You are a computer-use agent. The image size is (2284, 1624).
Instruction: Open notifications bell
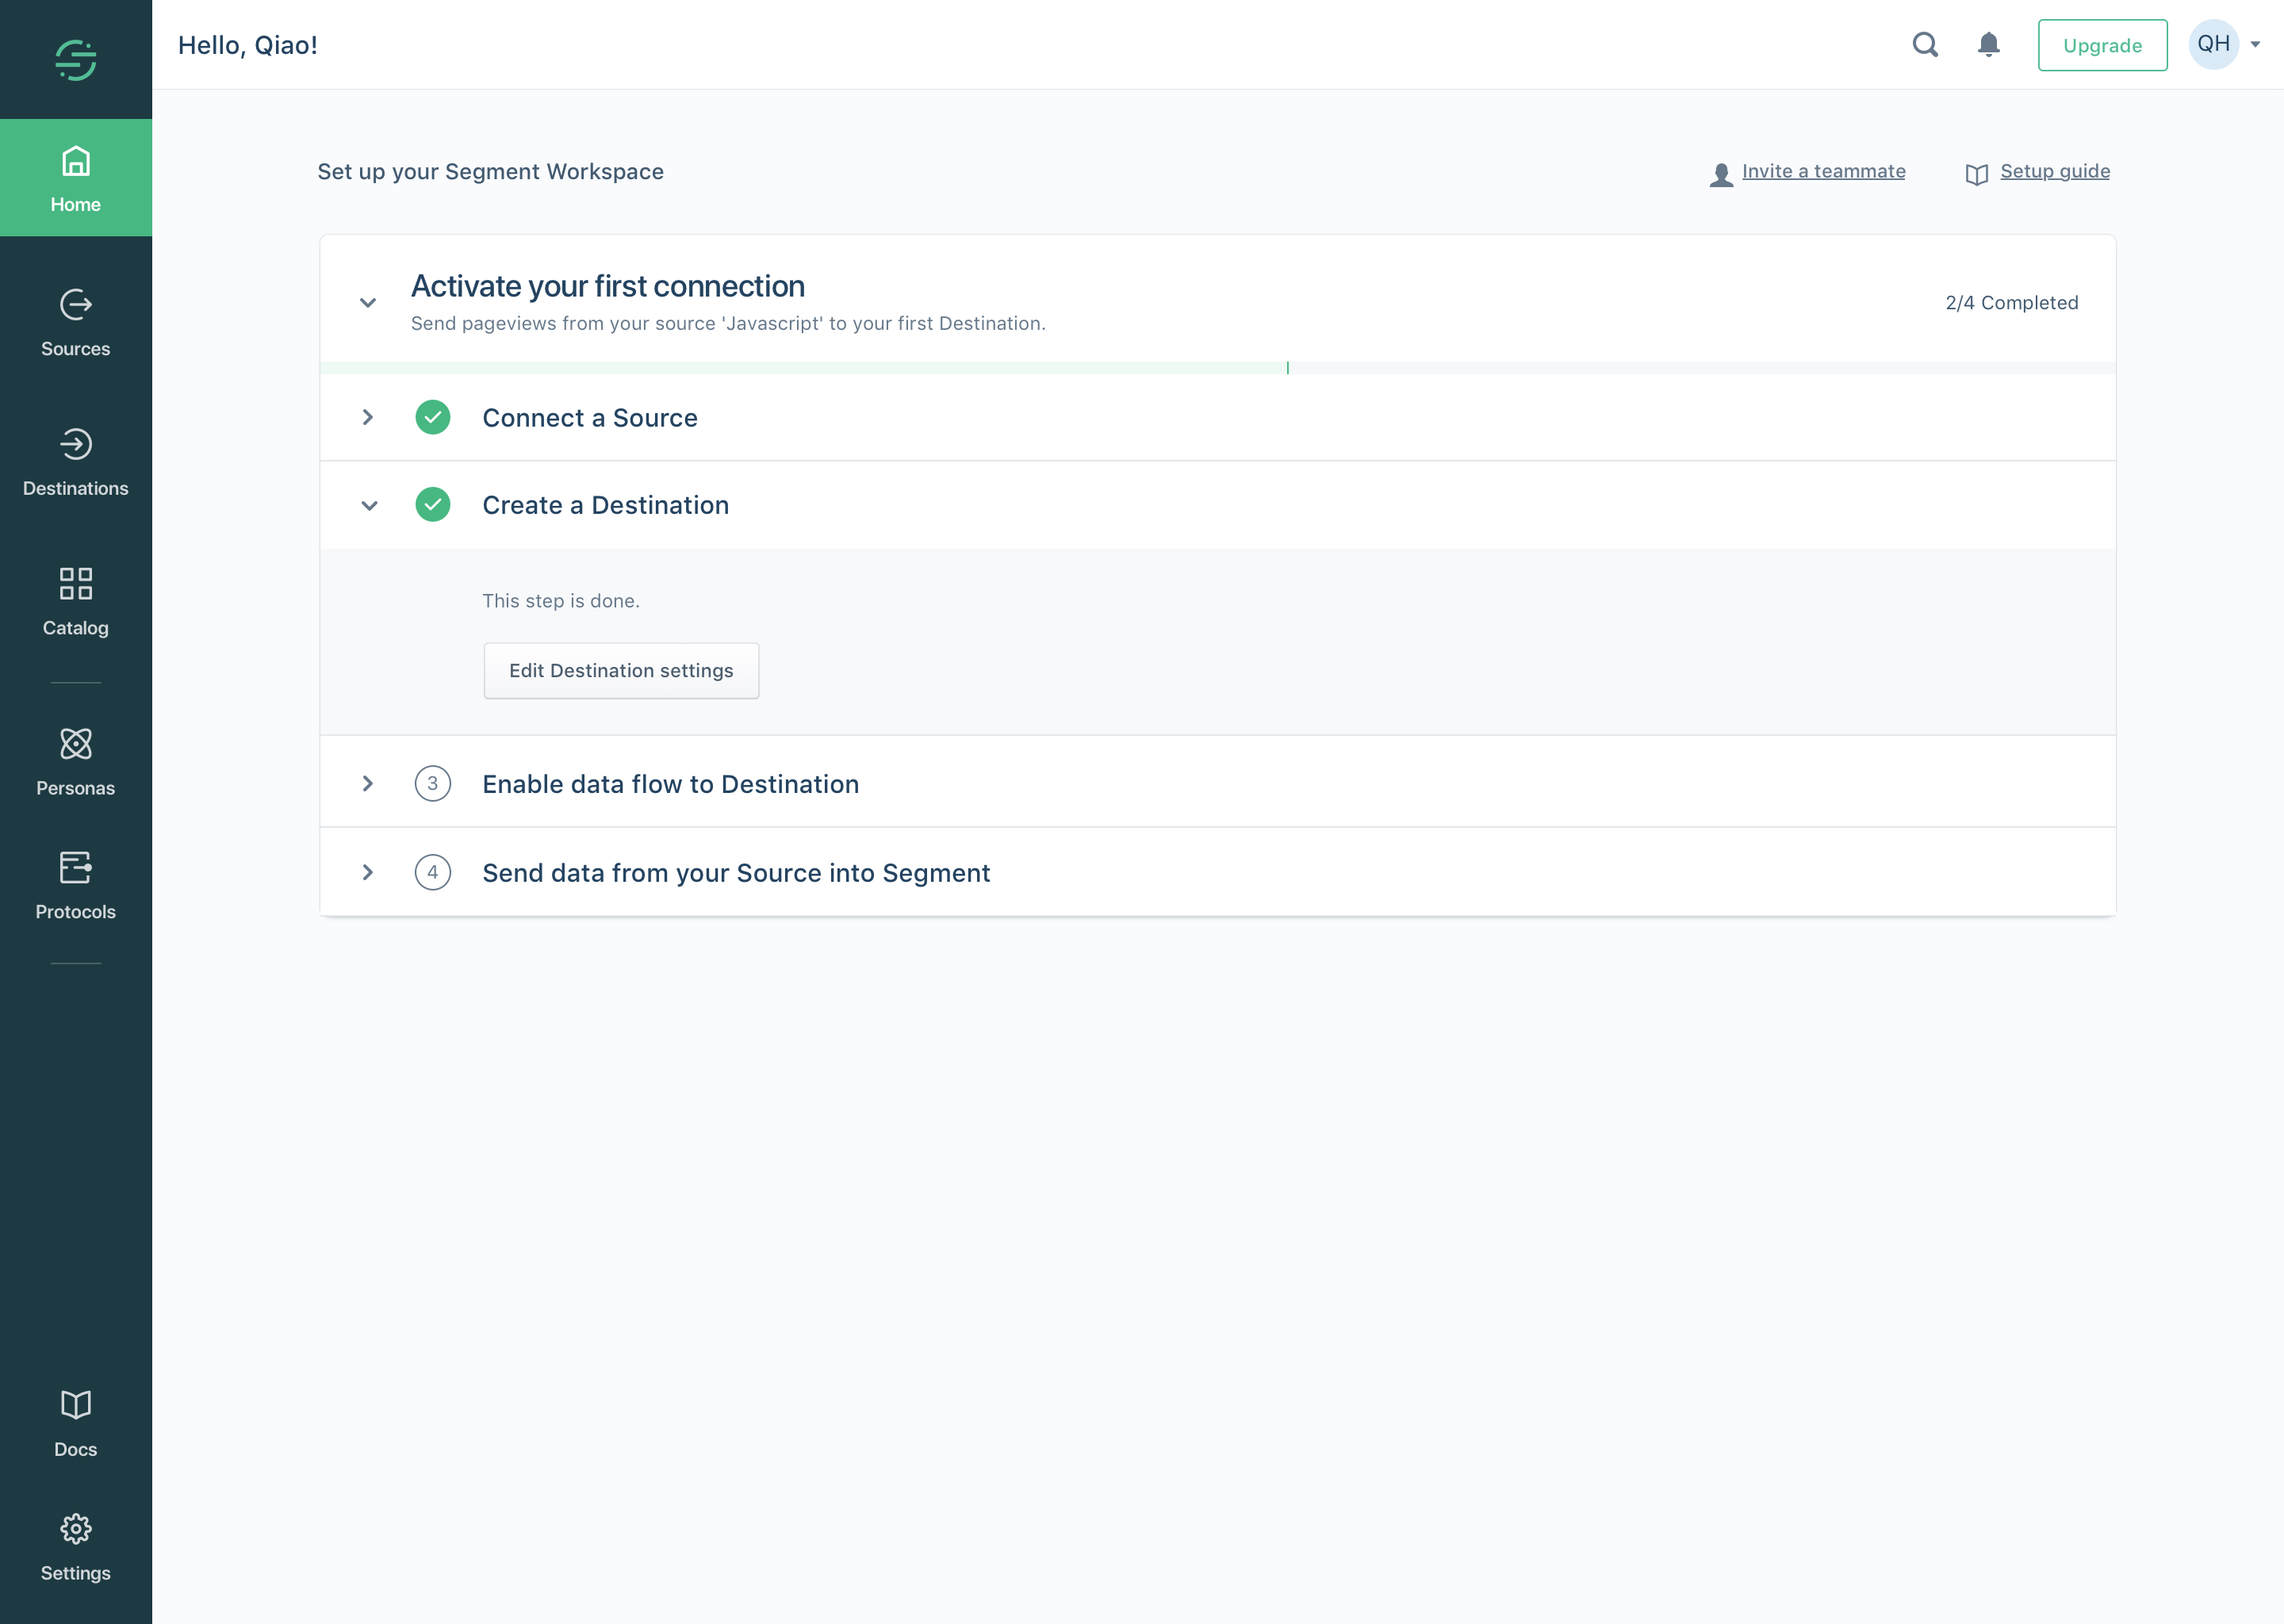point(1989,45)
